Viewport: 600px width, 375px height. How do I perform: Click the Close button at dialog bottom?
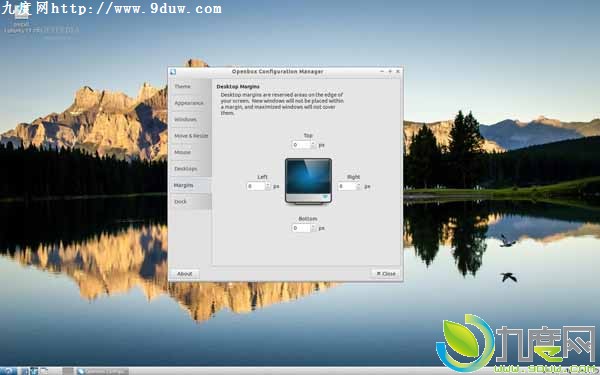(x=386, y=274)
